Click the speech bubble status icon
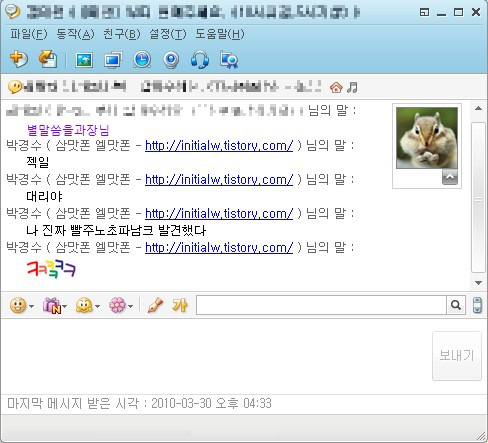Screen dimensions: 488x443 15,87
